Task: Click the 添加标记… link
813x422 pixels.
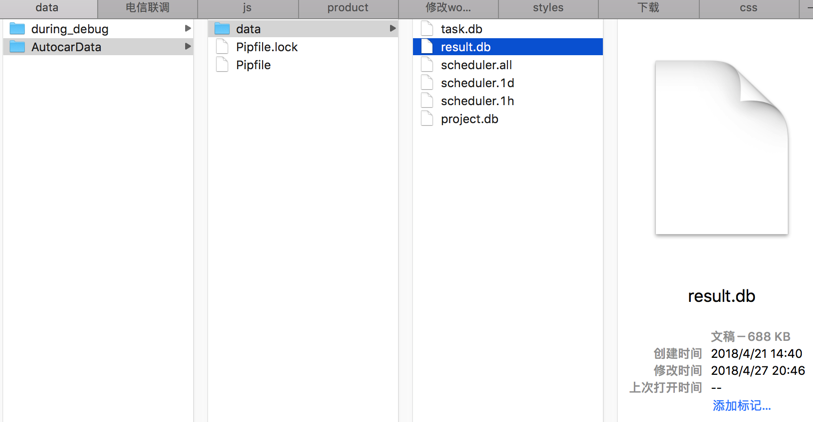Action: coord(741,406)
